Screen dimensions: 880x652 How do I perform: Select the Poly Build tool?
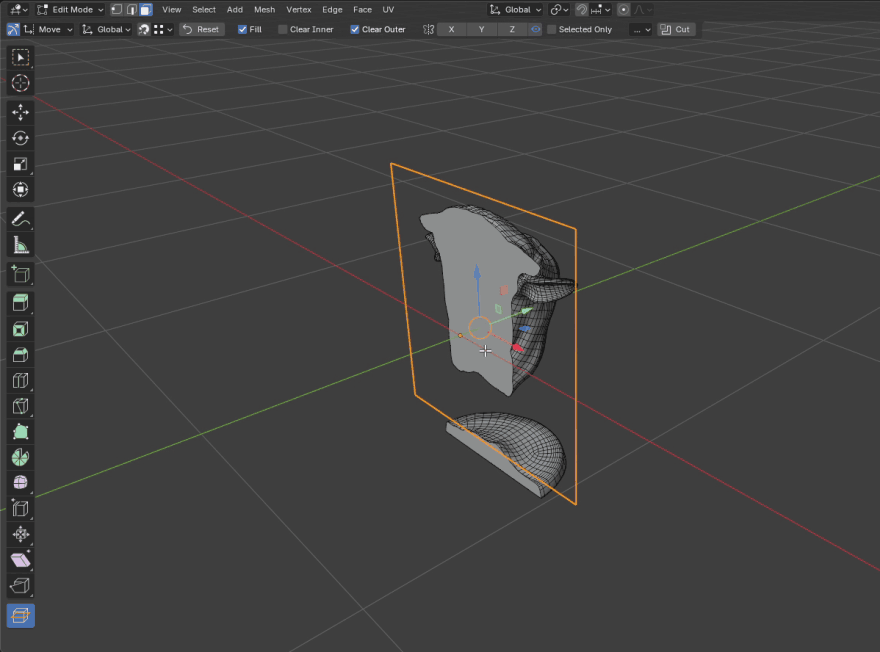(20, 432)
